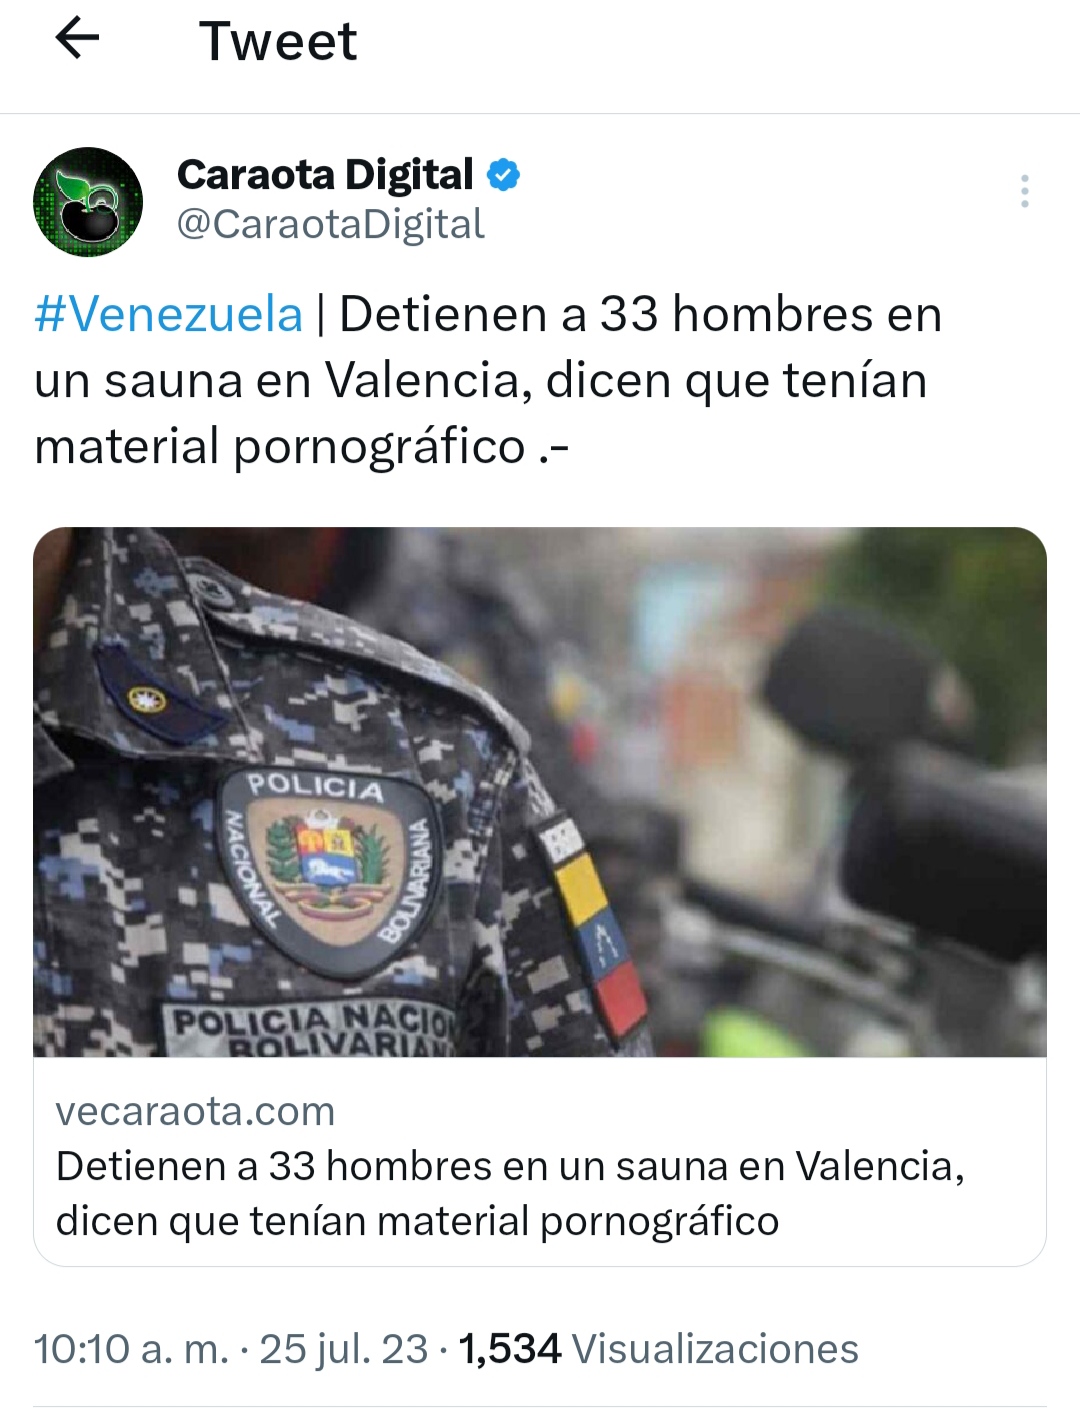Open the police uniform article image
This screenshot has height=1426, width=1080.
pos(540,792)
